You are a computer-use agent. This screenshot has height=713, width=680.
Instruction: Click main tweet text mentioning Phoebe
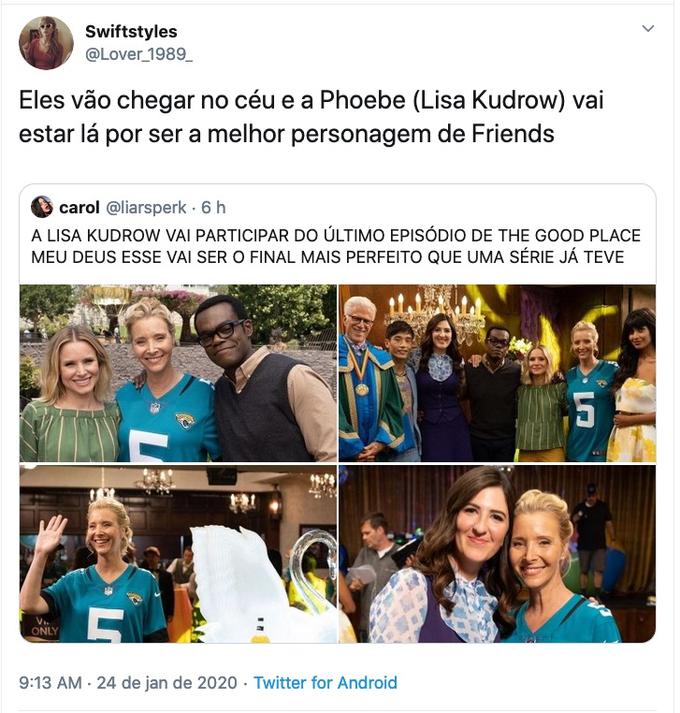pos(311,117)
